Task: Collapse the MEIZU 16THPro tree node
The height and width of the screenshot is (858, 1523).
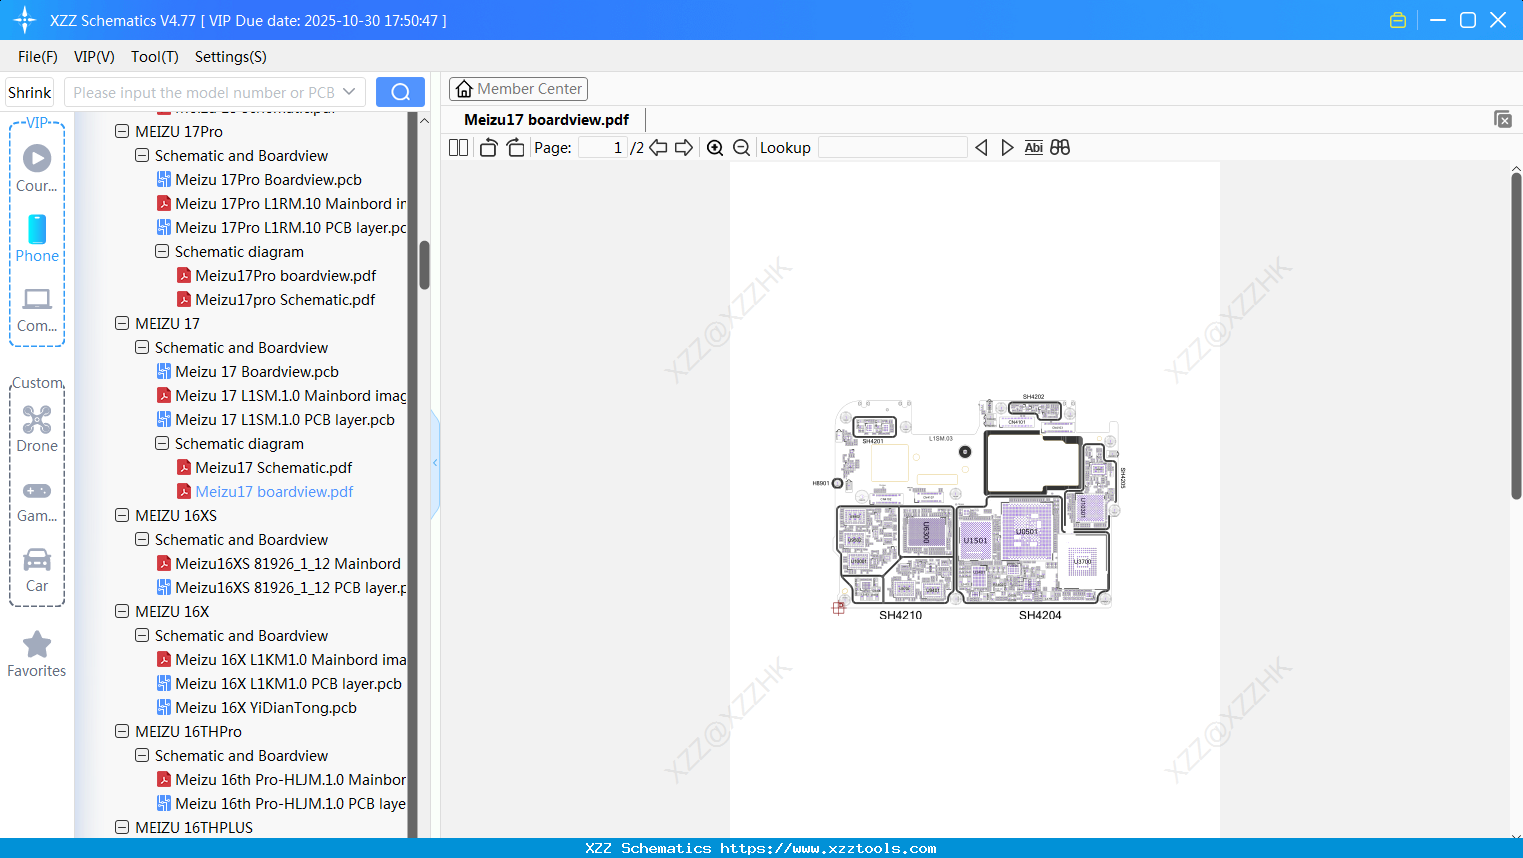Action: (x=122, y=731)
